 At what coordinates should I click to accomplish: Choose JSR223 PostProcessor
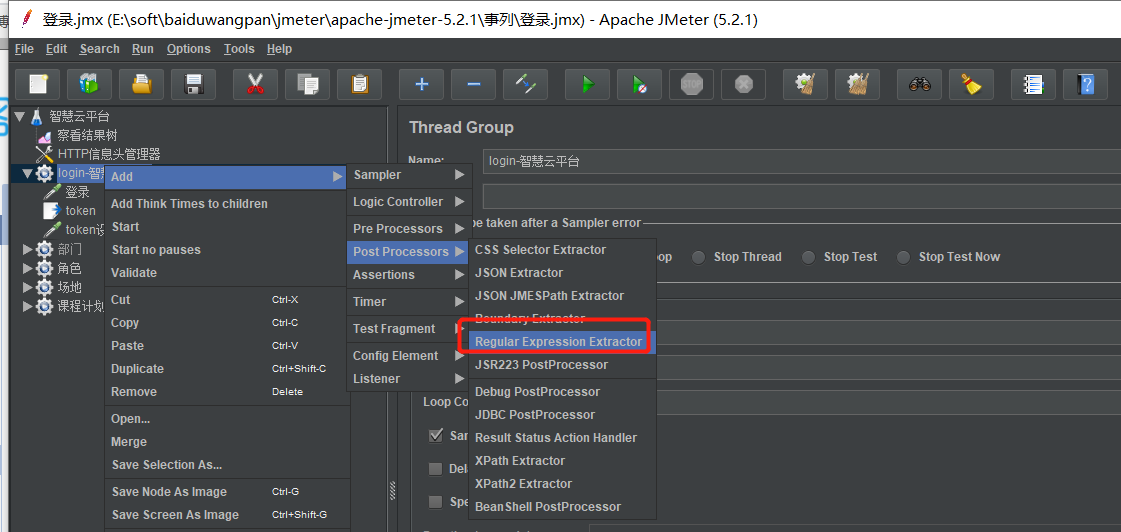tap(562, 365)
